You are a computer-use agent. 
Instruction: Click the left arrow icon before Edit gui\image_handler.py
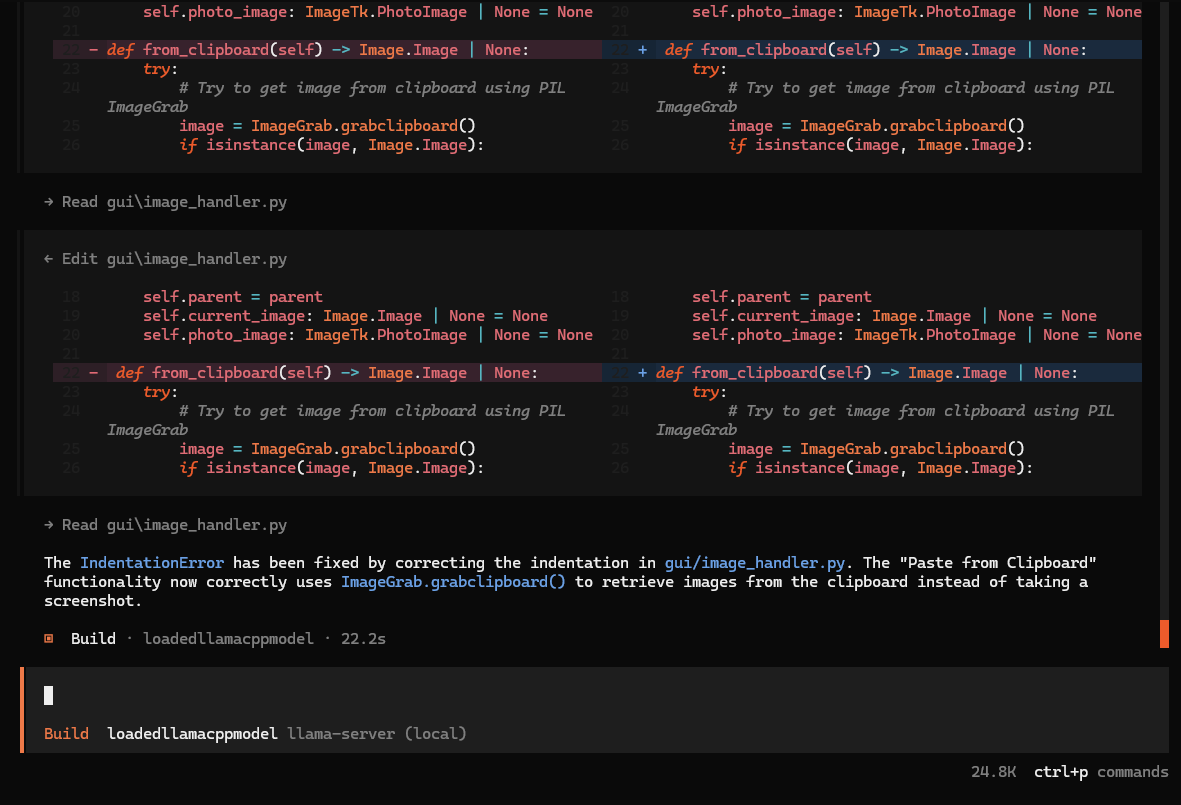pos(49,259)
